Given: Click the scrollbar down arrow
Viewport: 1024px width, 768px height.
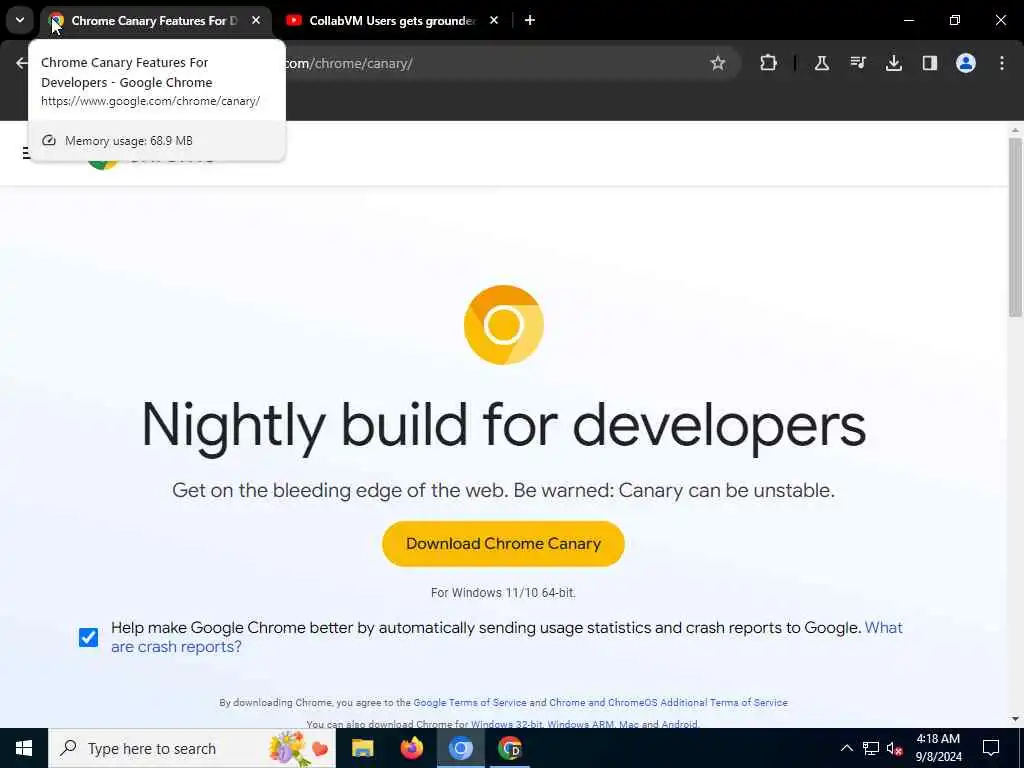Looking at the screenshot, I should [1015, 719].
